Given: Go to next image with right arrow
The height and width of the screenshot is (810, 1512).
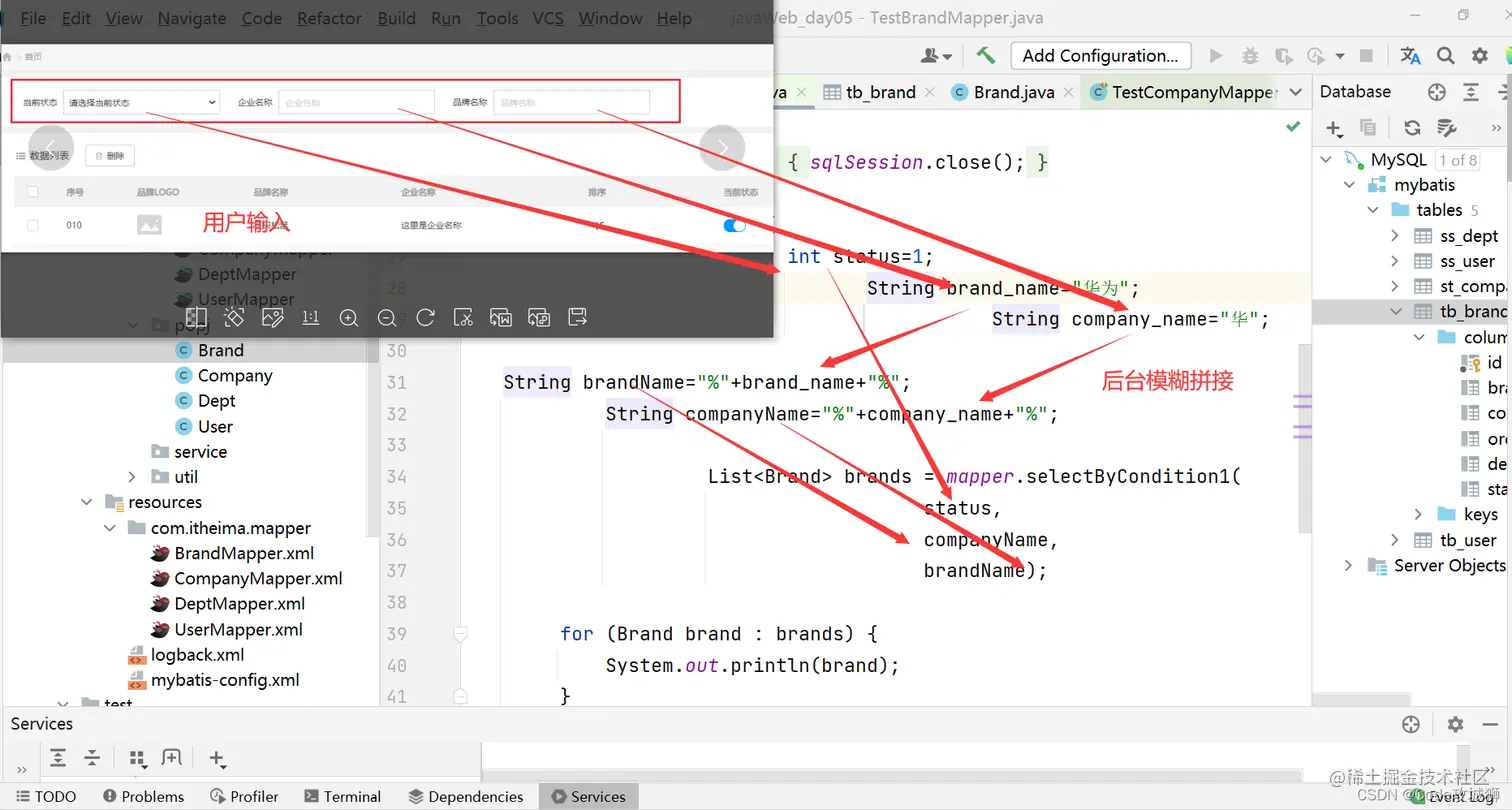Looking at the screenshot, I should (723, 148).
